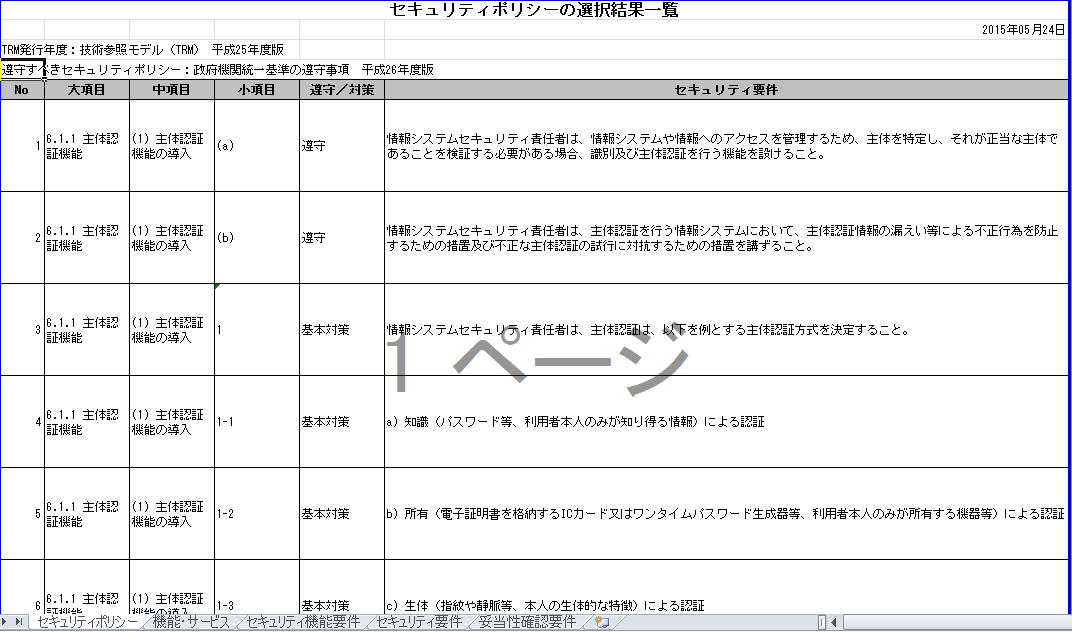Screen dimensions: 1072x632
Task: Open the セキュリティ機能要件 sheet tab
Action: click(303, 622)
